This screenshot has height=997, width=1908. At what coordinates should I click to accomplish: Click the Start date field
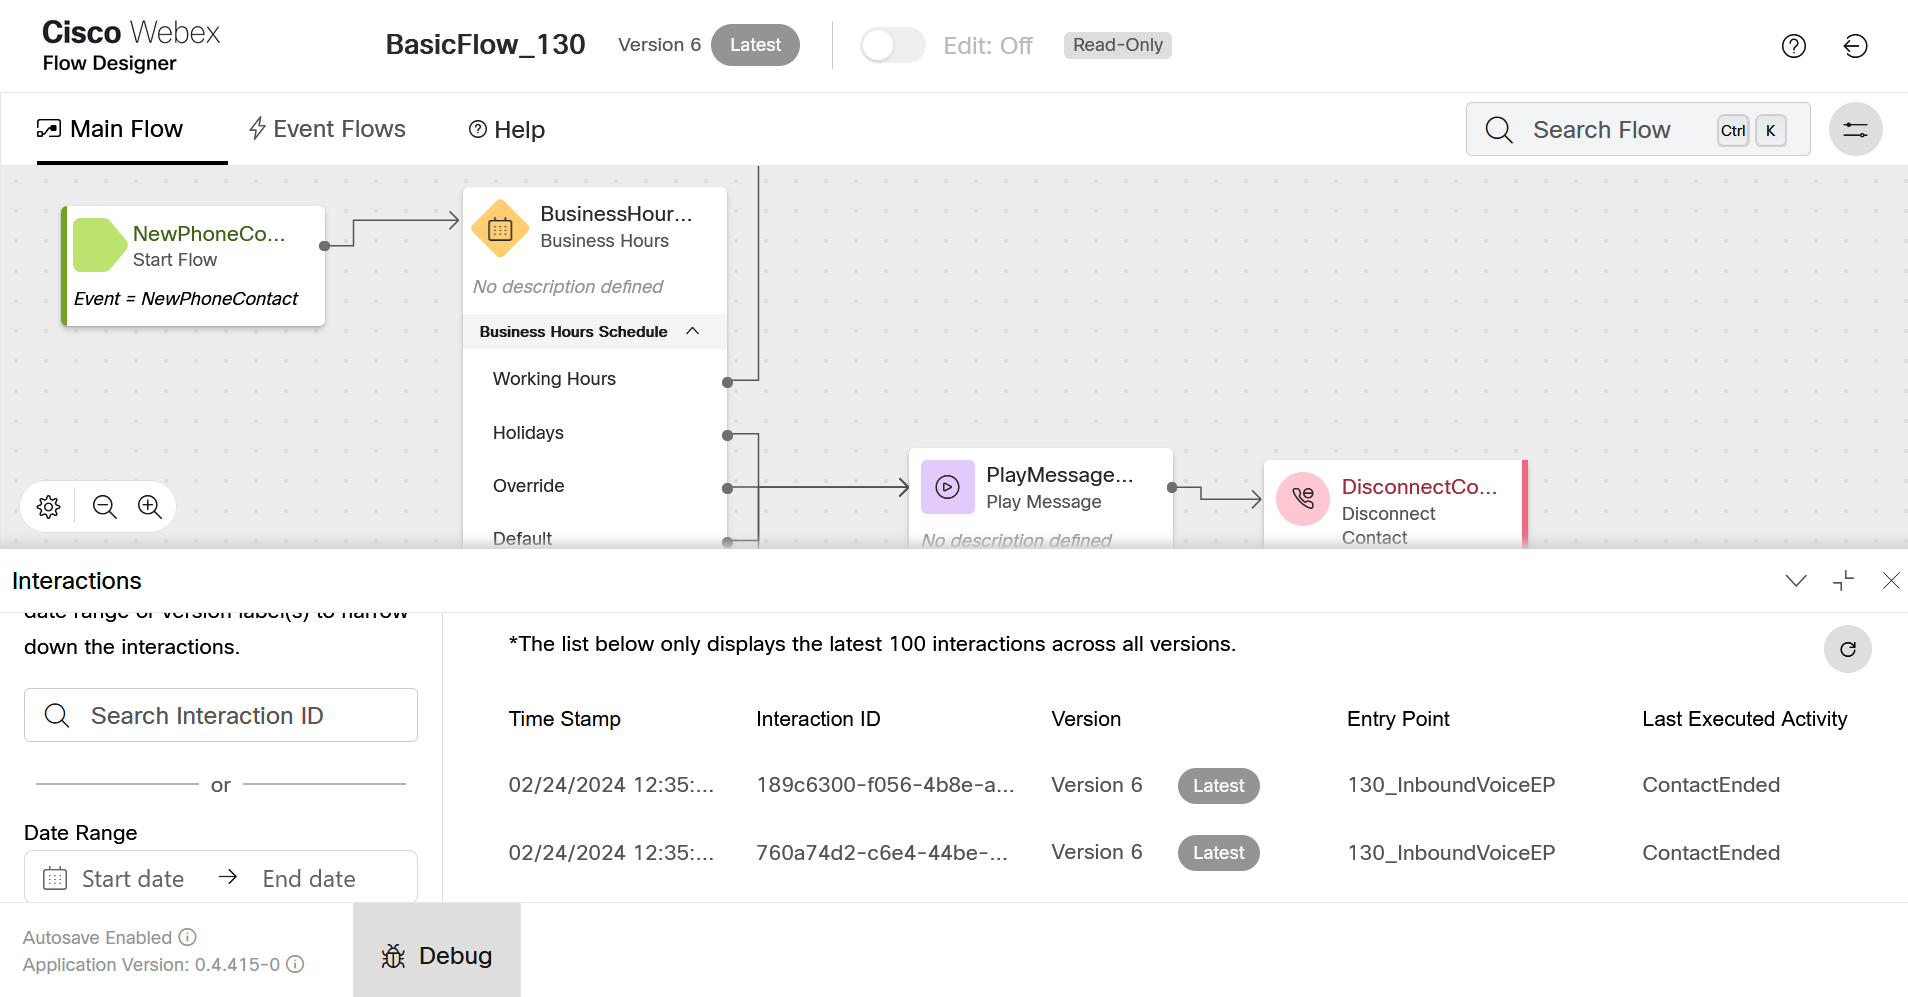tap(133, 878)
